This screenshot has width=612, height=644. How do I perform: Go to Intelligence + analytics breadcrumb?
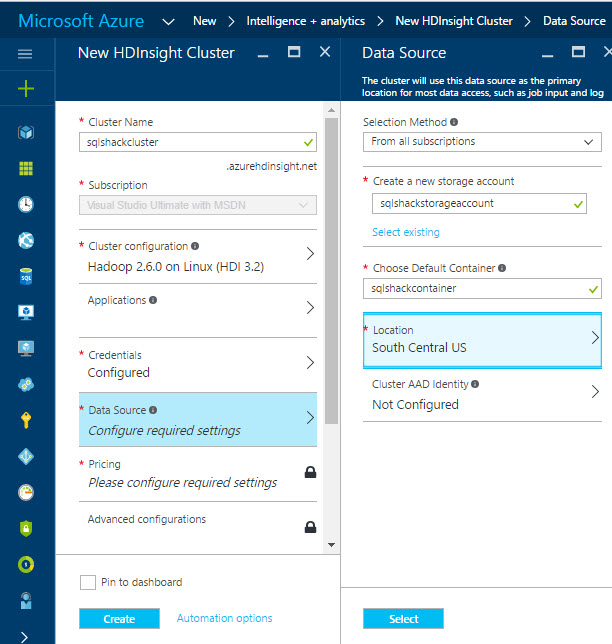305,21
